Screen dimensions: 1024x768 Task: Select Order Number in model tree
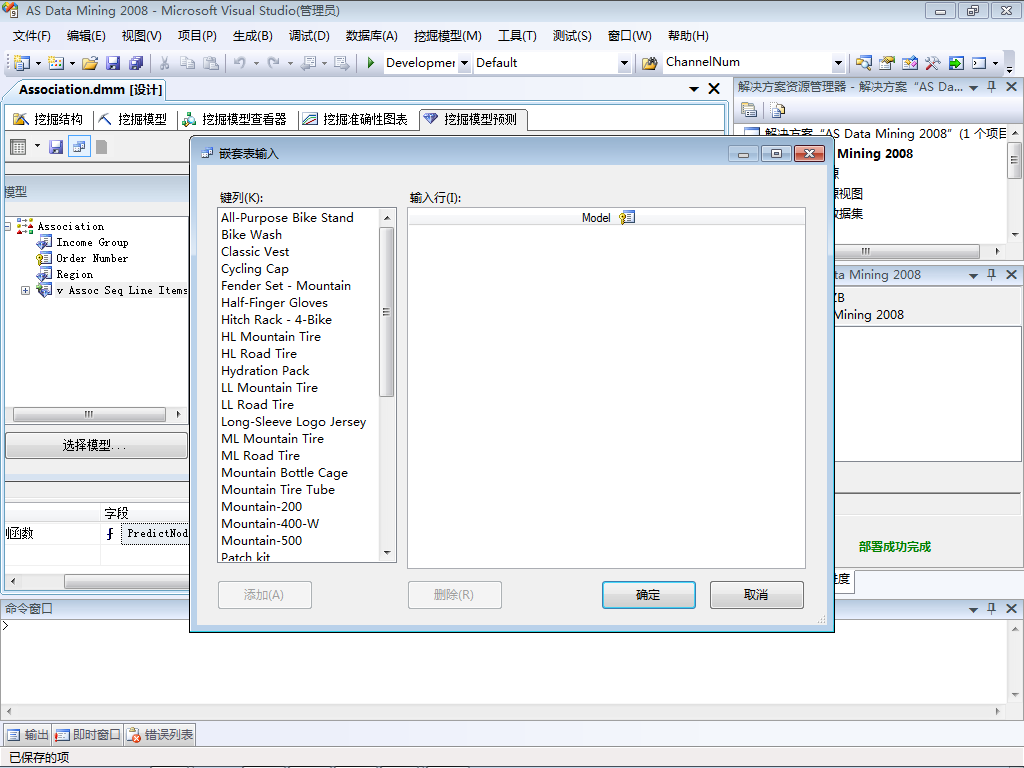point(92,258)
